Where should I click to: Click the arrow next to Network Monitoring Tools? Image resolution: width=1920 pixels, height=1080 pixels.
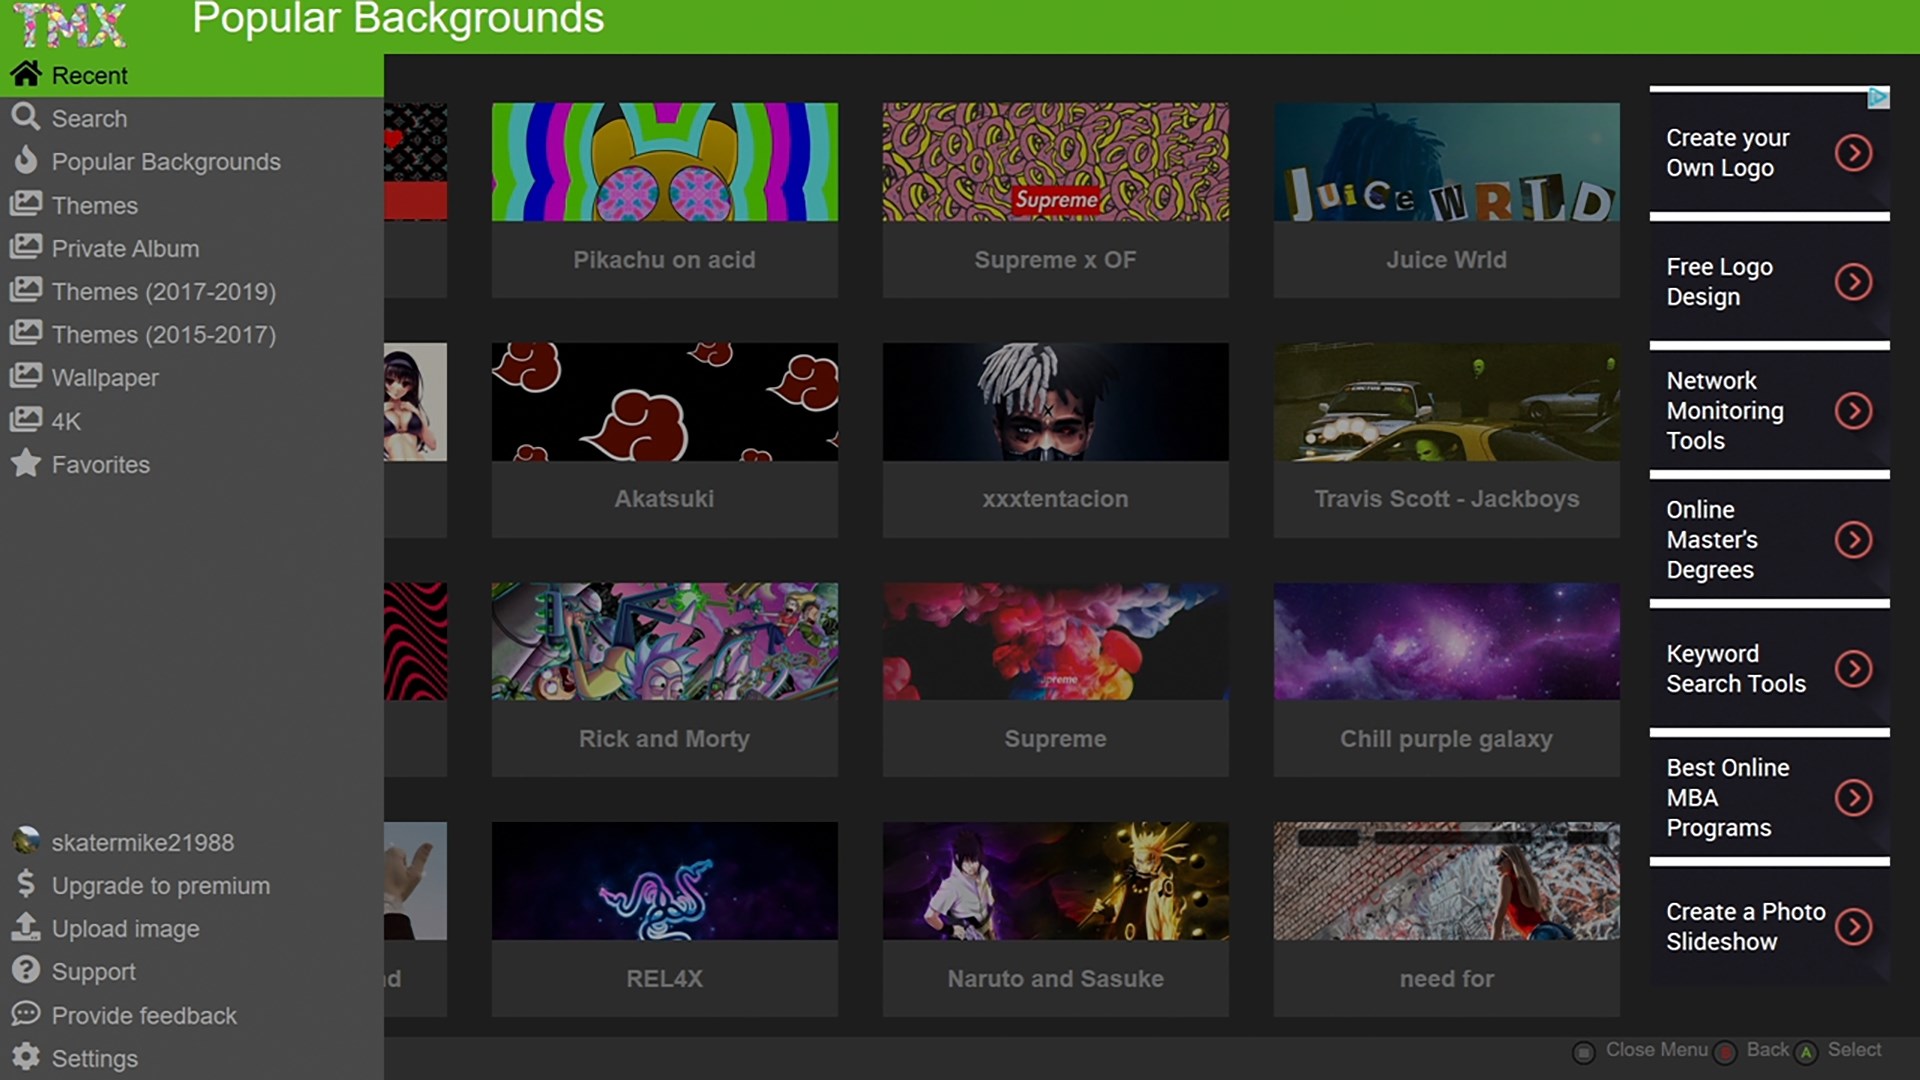(x=1853, y=411)
